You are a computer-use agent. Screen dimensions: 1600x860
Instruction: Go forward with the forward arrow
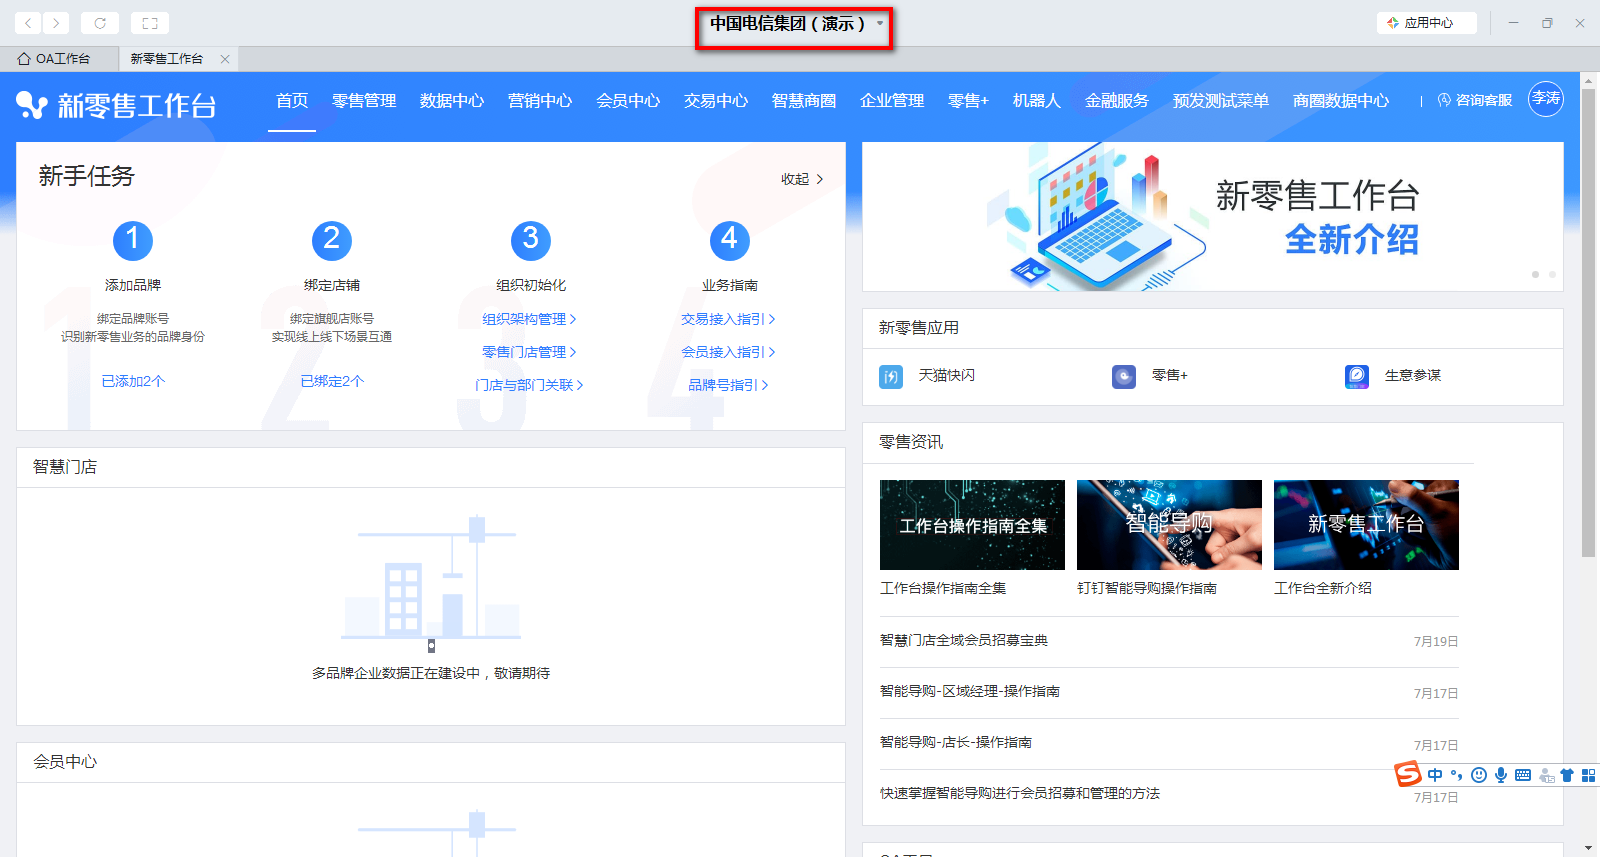click(x=56, y=23)
